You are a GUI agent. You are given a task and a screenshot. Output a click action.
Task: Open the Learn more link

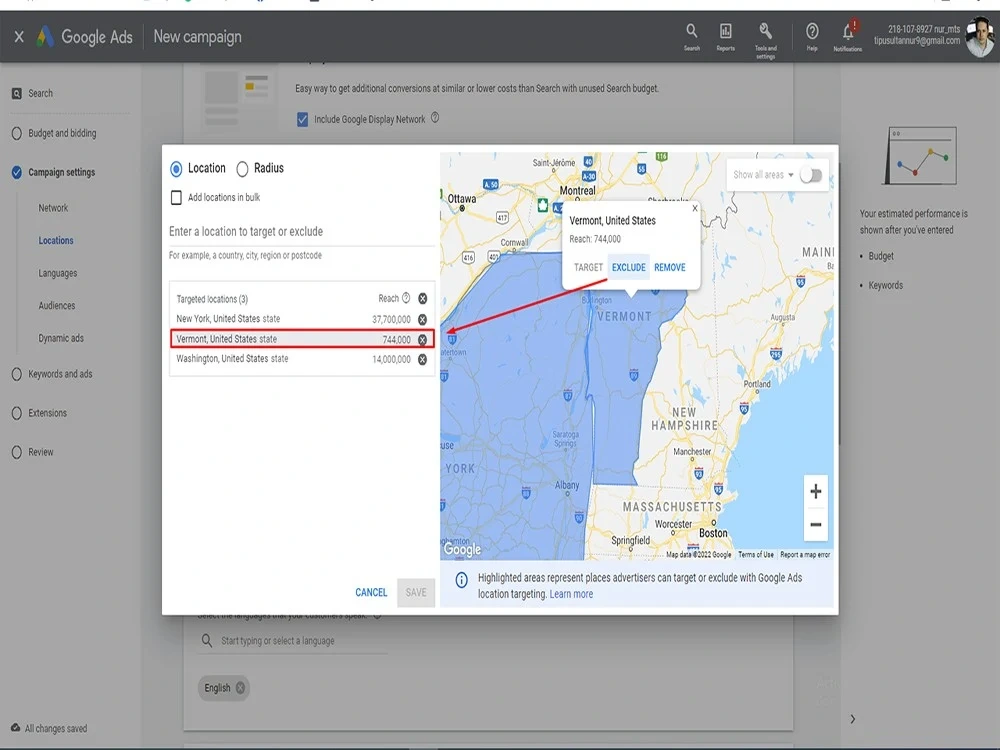coord(571,594)
